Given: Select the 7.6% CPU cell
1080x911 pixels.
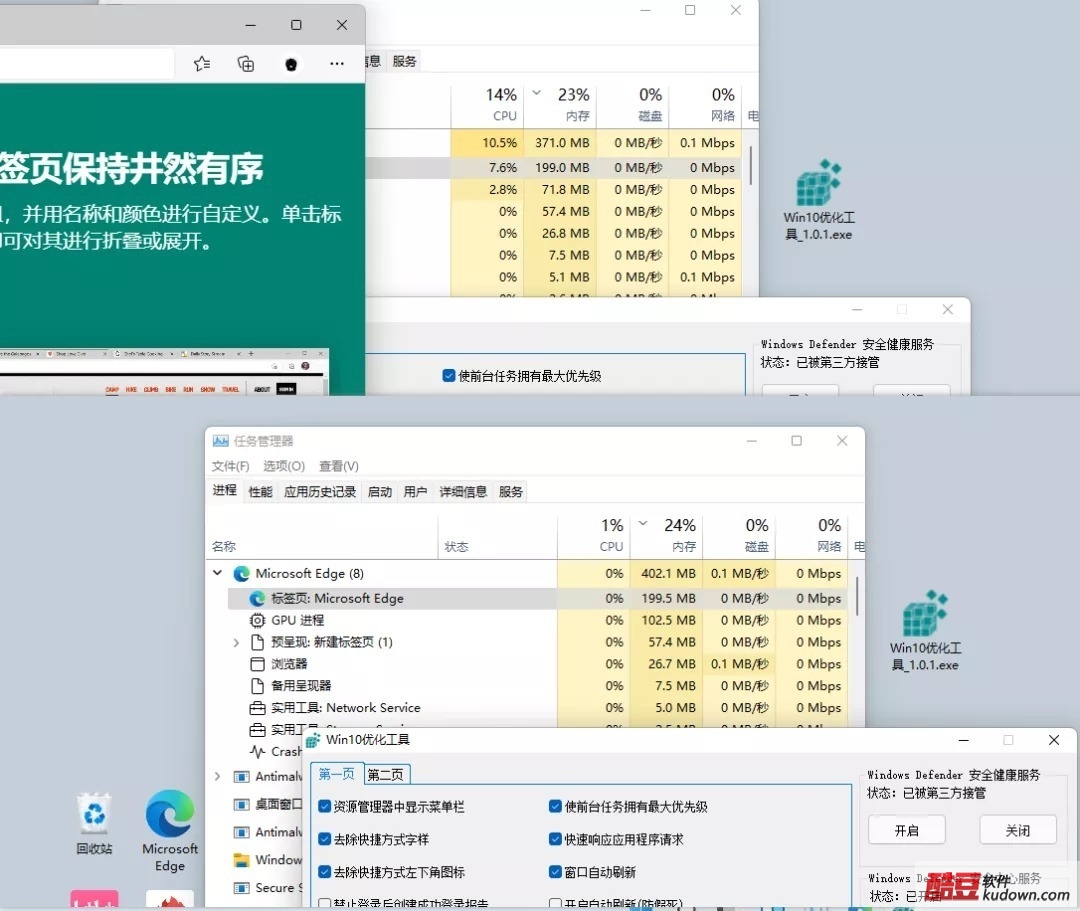Looking at the screenshot, I should 488,167.
